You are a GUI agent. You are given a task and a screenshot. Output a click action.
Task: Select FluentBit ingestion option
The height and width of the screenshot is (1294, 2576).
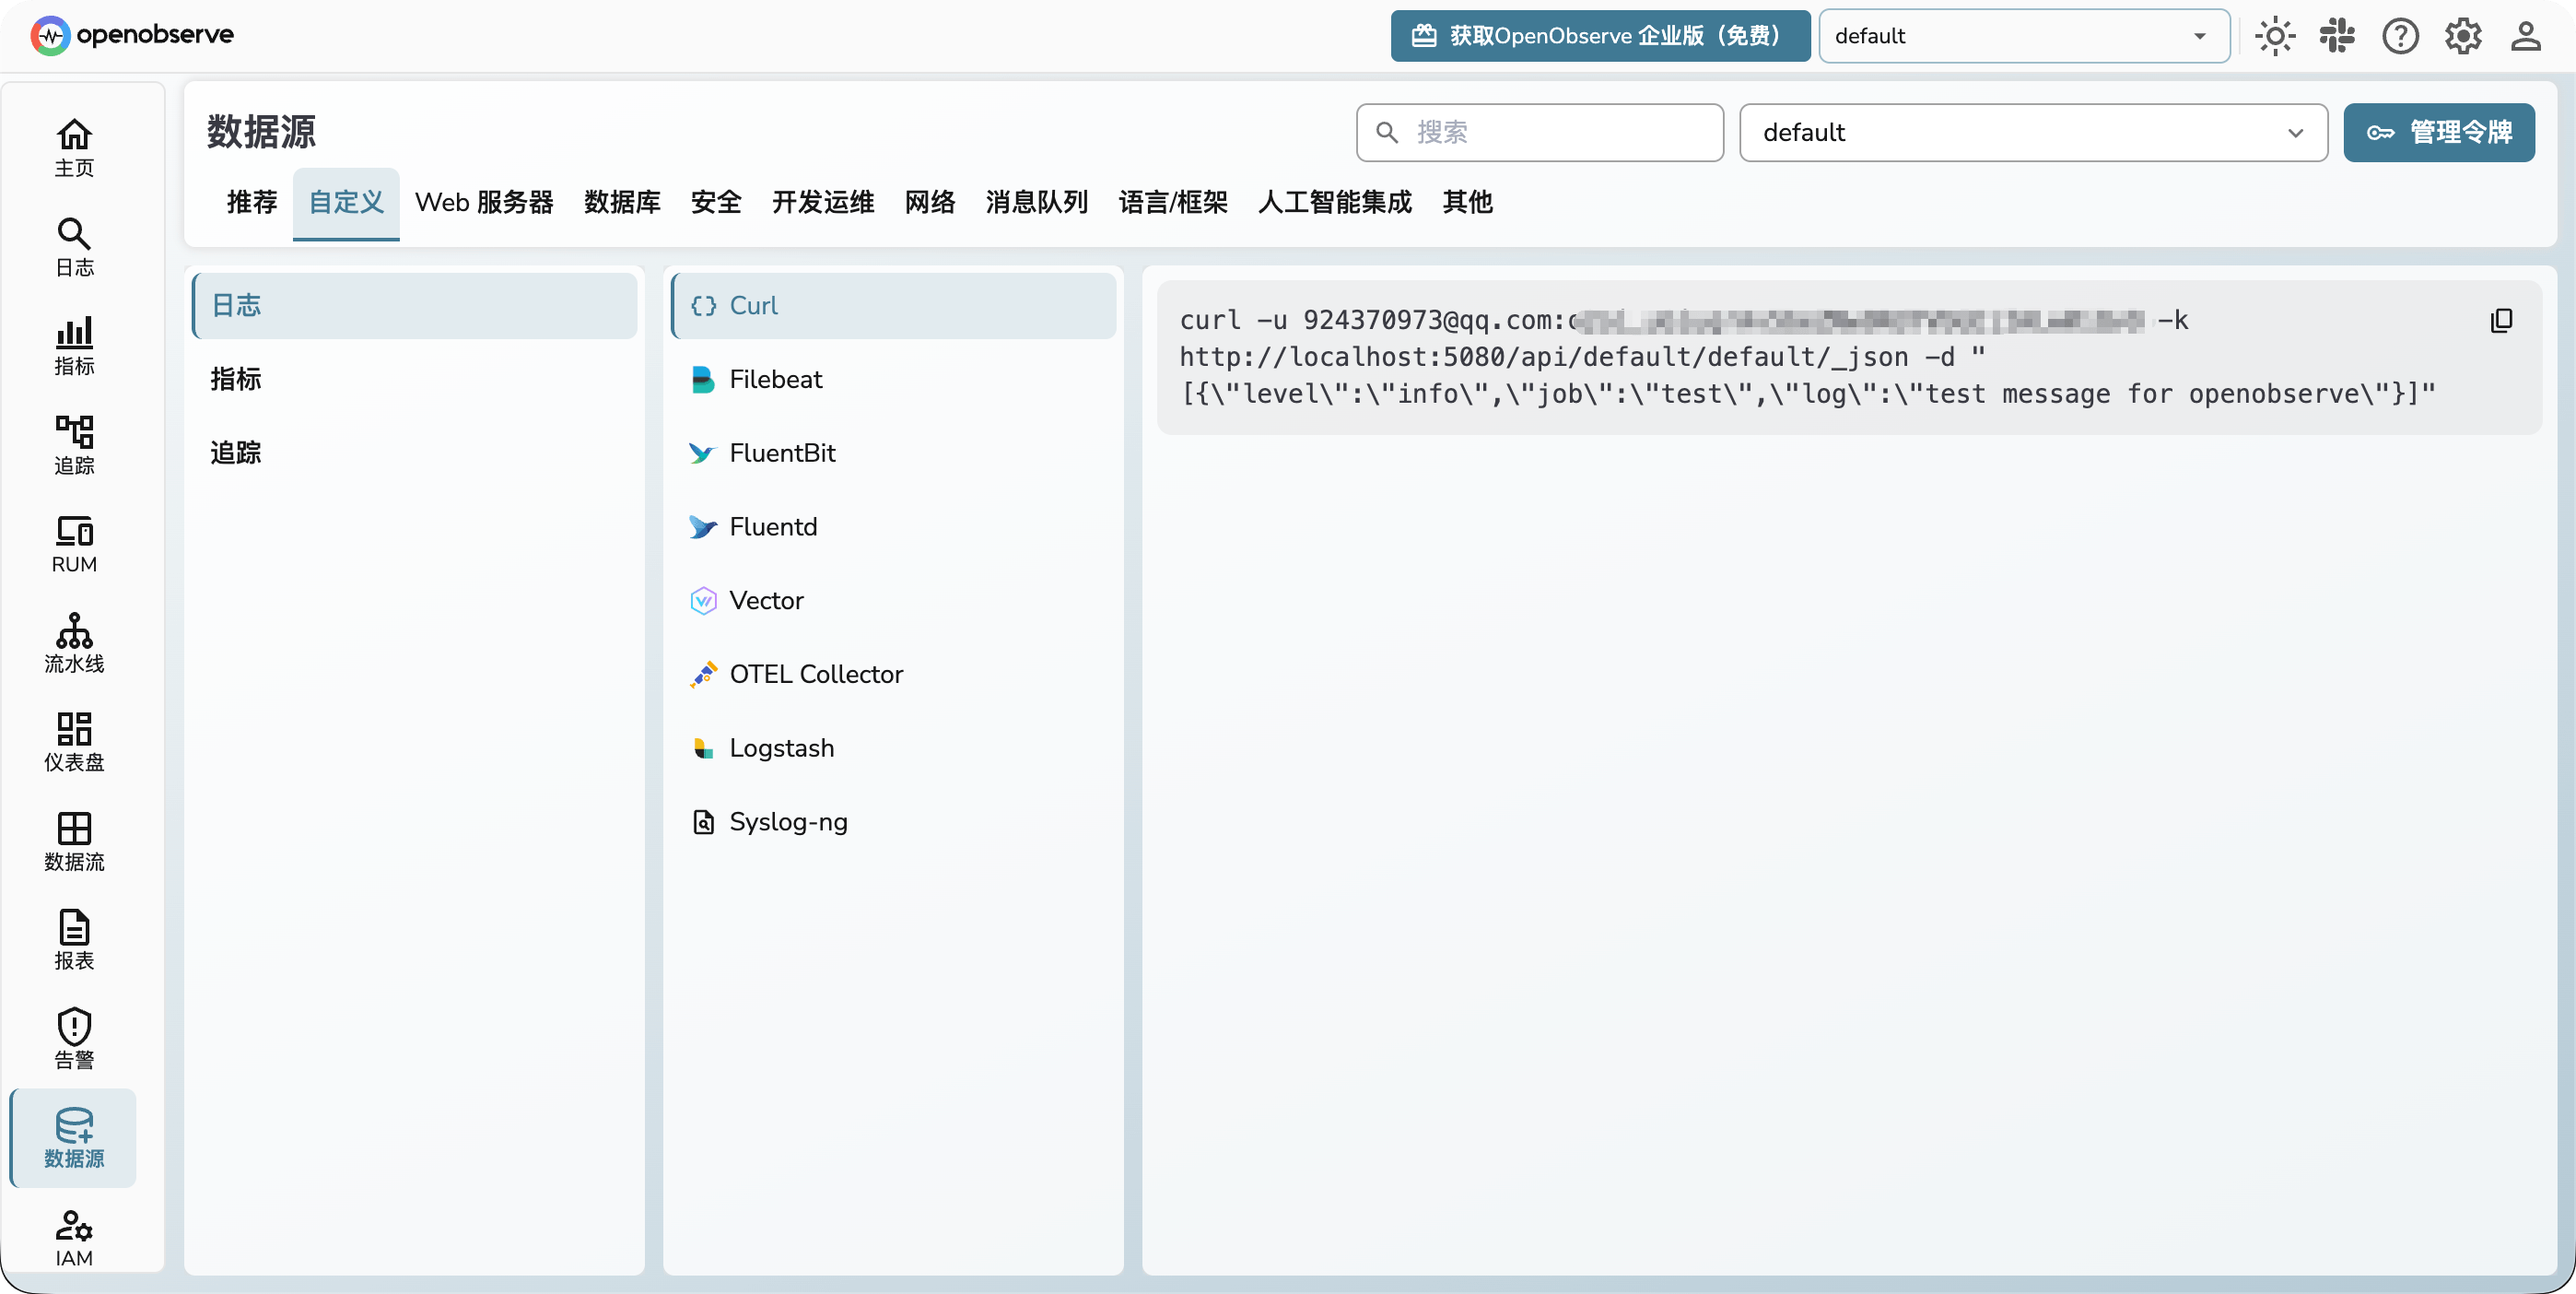[x=893, y=453]
